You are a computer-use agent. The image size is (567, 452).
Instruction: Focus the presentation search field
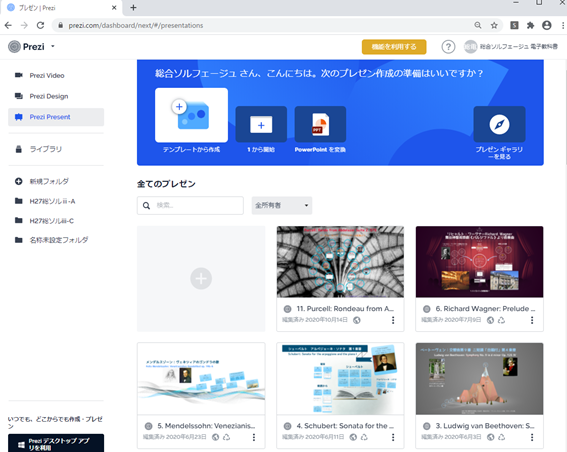coord(190,205)
